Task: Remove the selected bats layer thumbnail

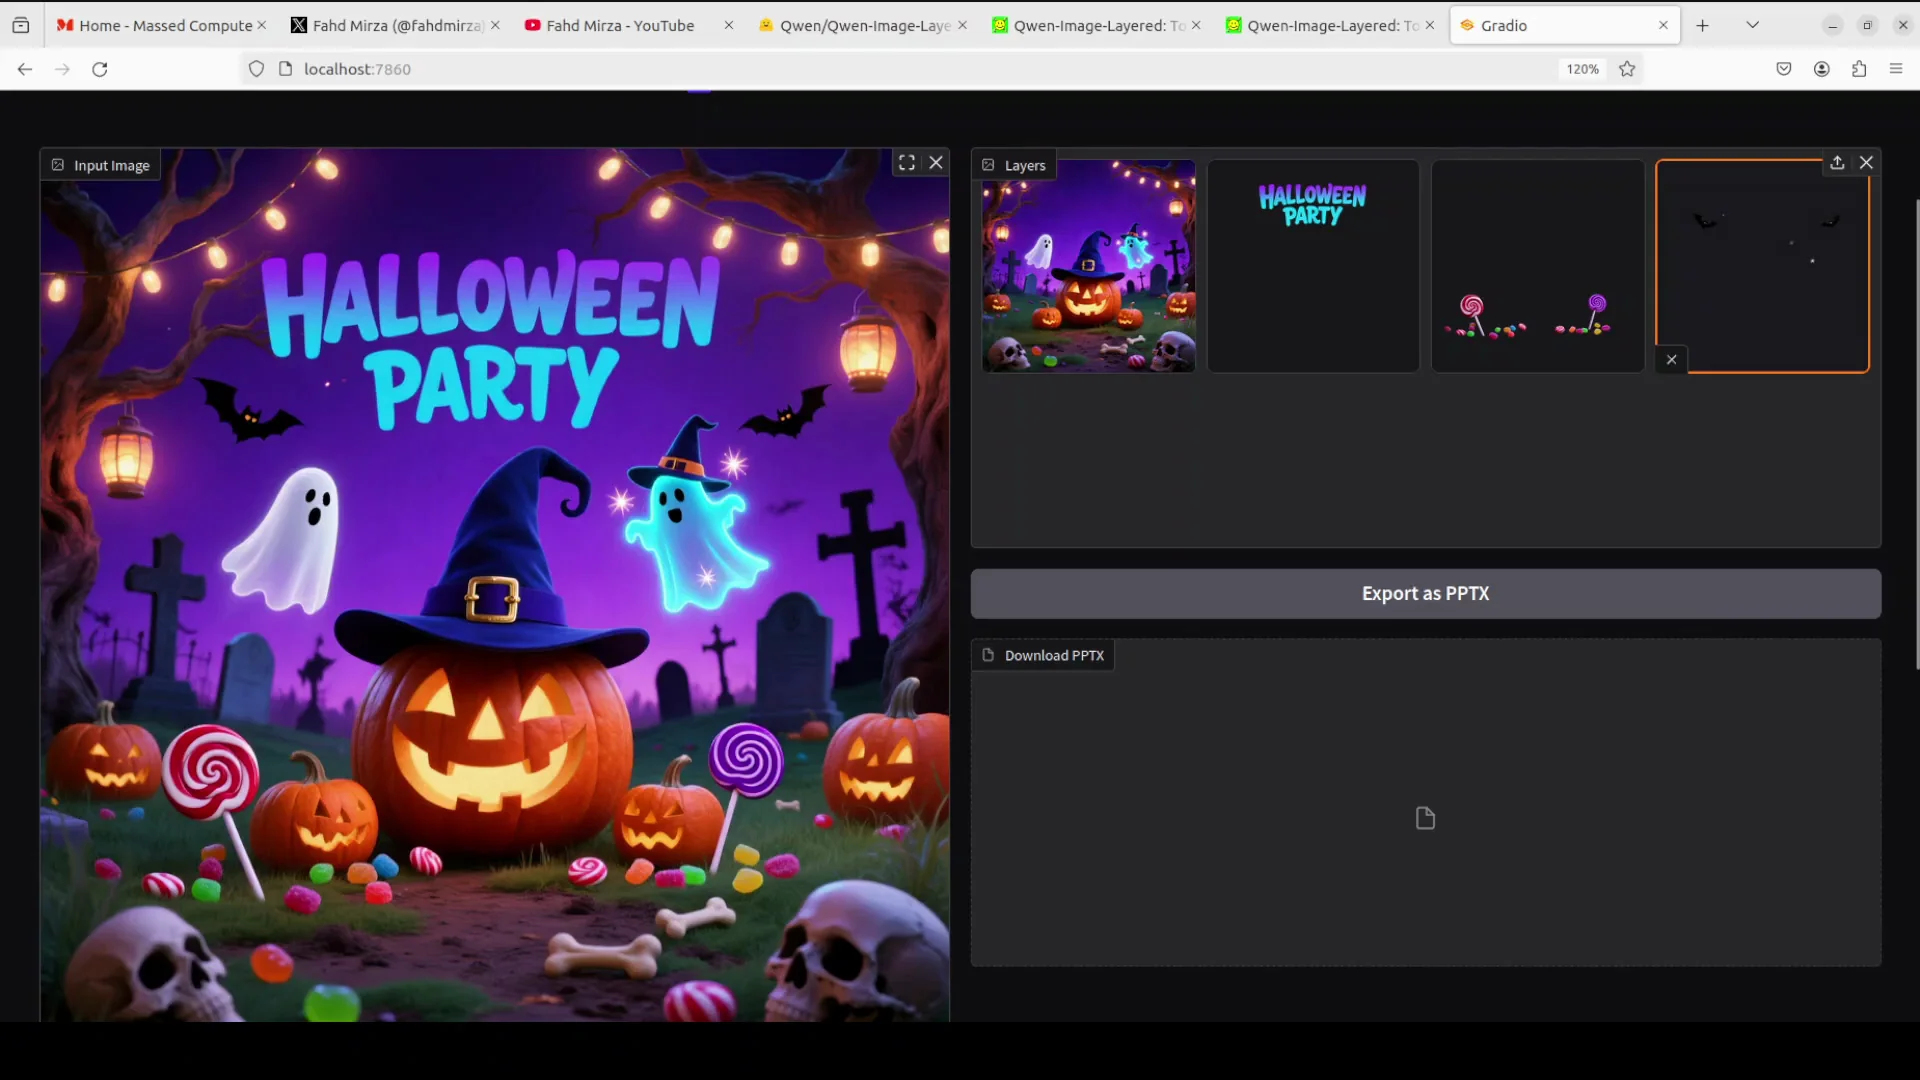Action: [1671, 360]
